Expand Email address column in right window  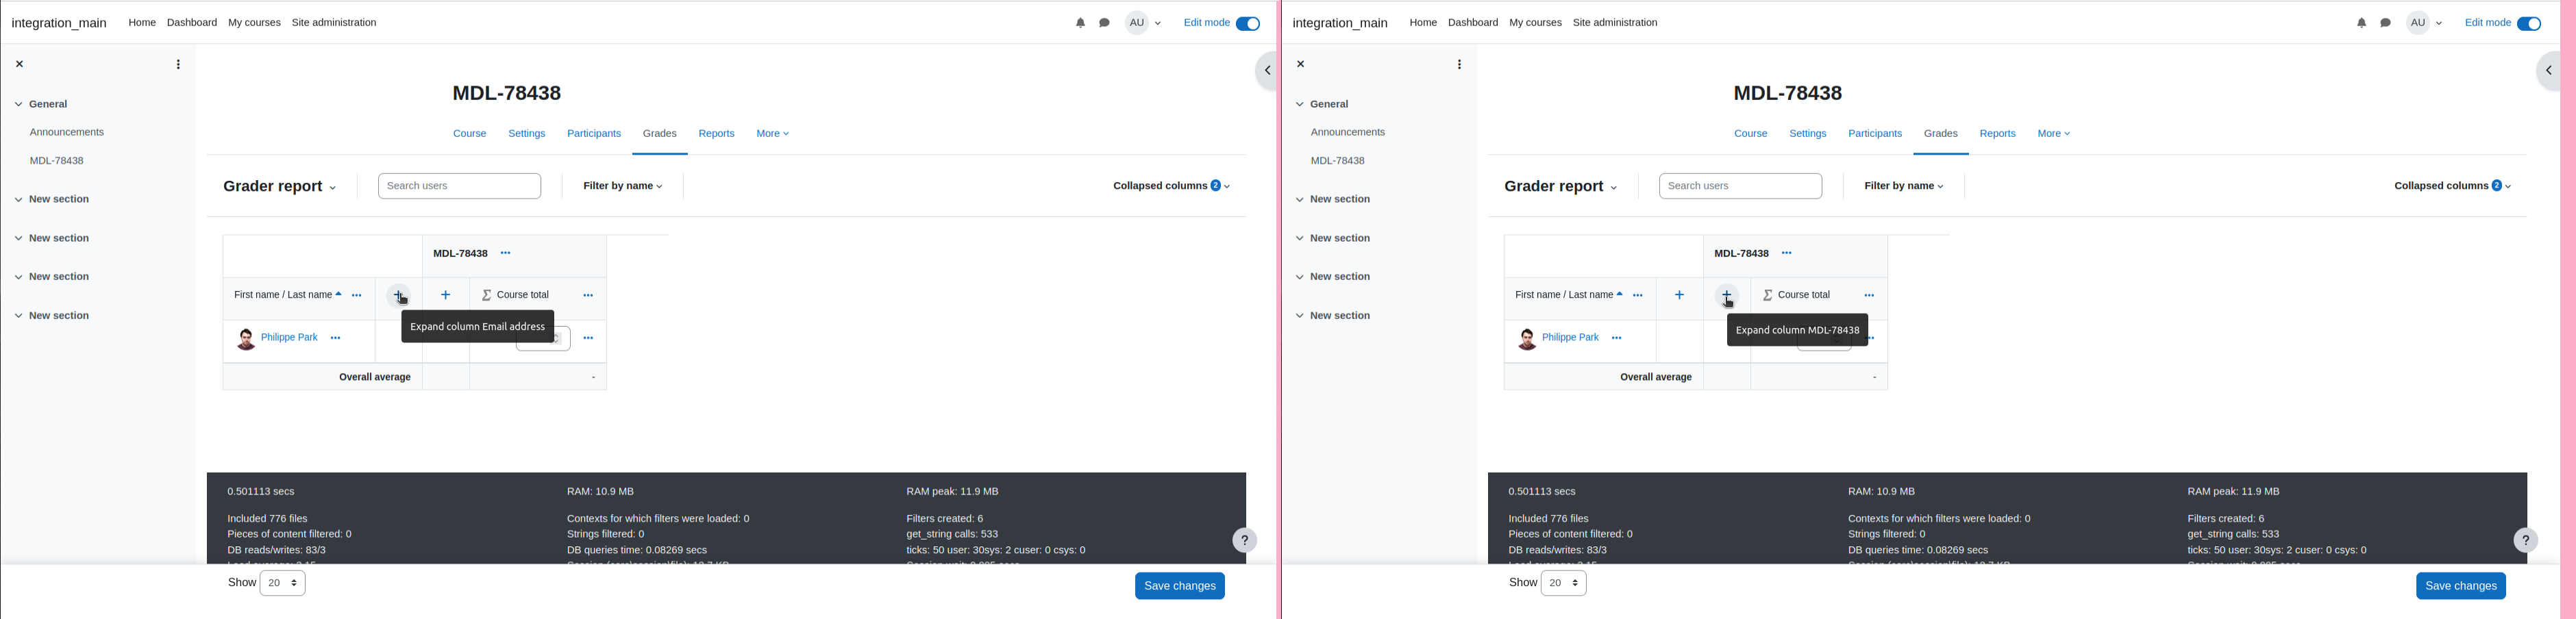point(1679,295)
